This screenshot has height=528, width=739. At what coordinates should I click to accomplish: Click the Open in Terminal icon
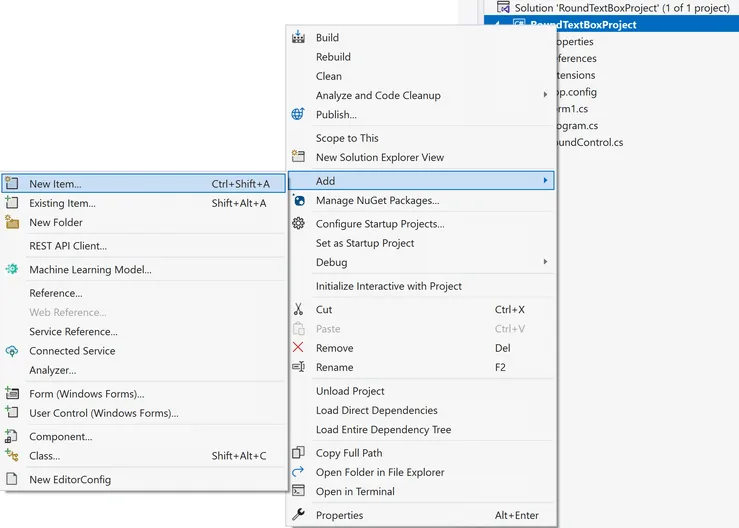(298, 491)
